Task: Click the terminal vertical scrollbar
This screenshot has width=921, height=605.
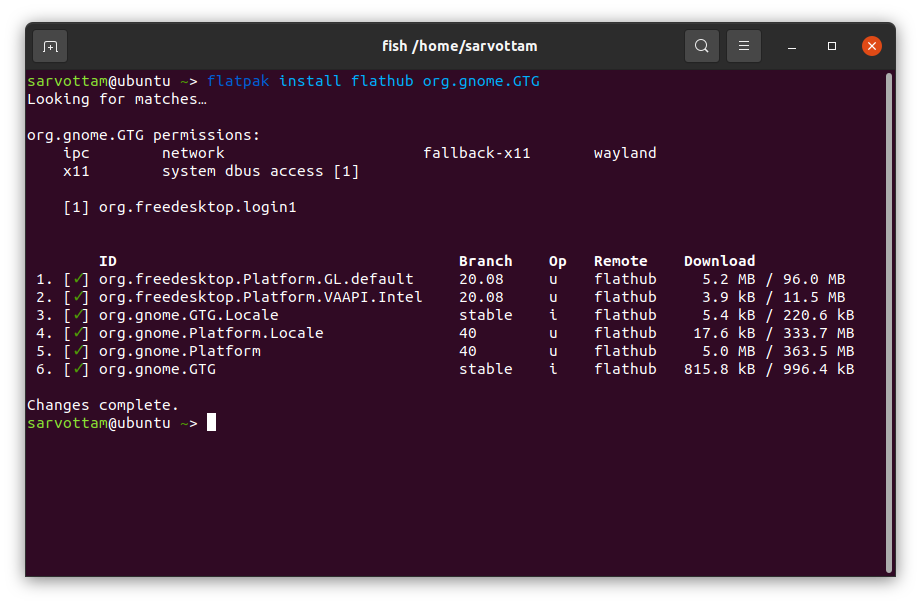Action: (x=888, y=320)
